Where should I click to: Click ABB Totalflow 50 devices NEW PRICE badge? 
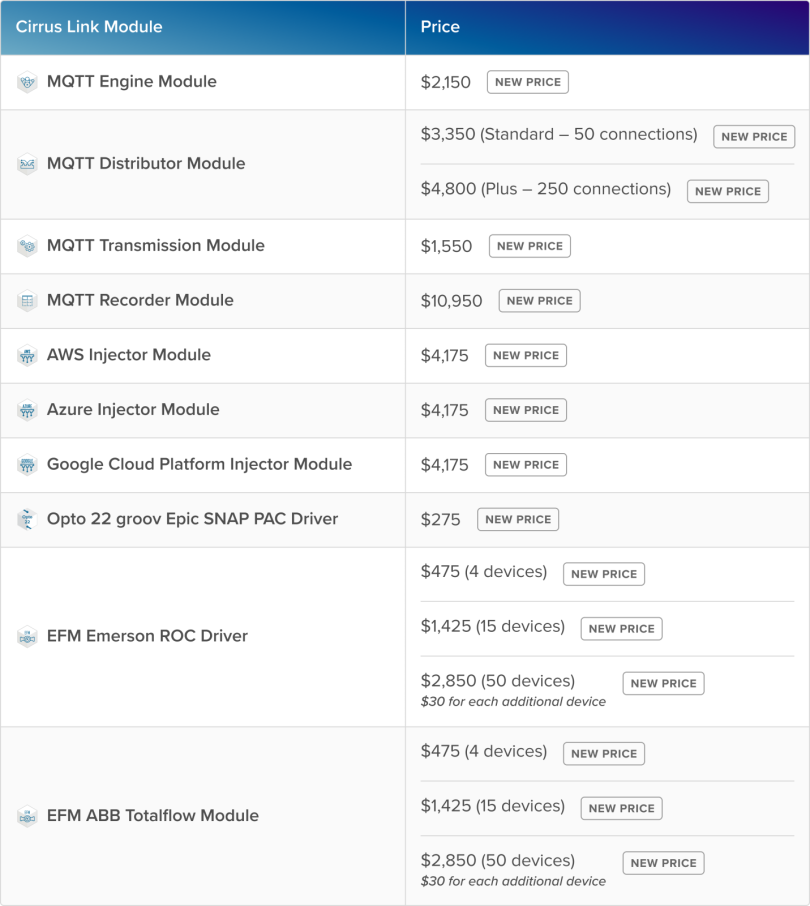664,863
